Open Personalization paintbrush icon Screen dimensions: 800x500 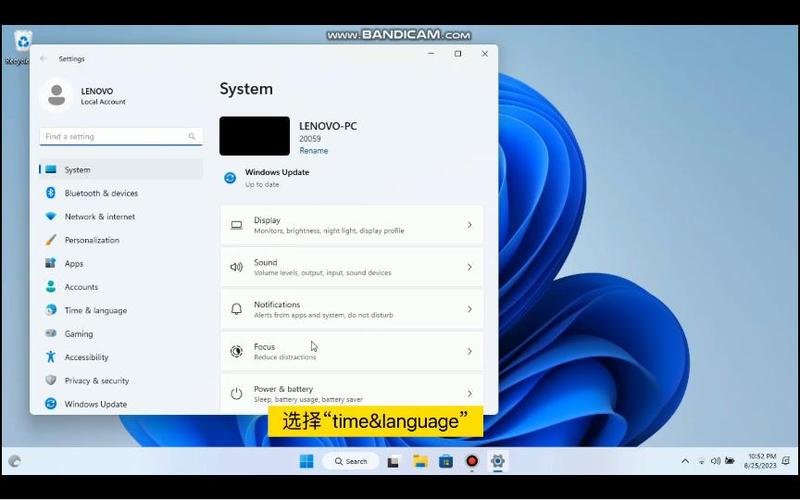pos(51,240)
